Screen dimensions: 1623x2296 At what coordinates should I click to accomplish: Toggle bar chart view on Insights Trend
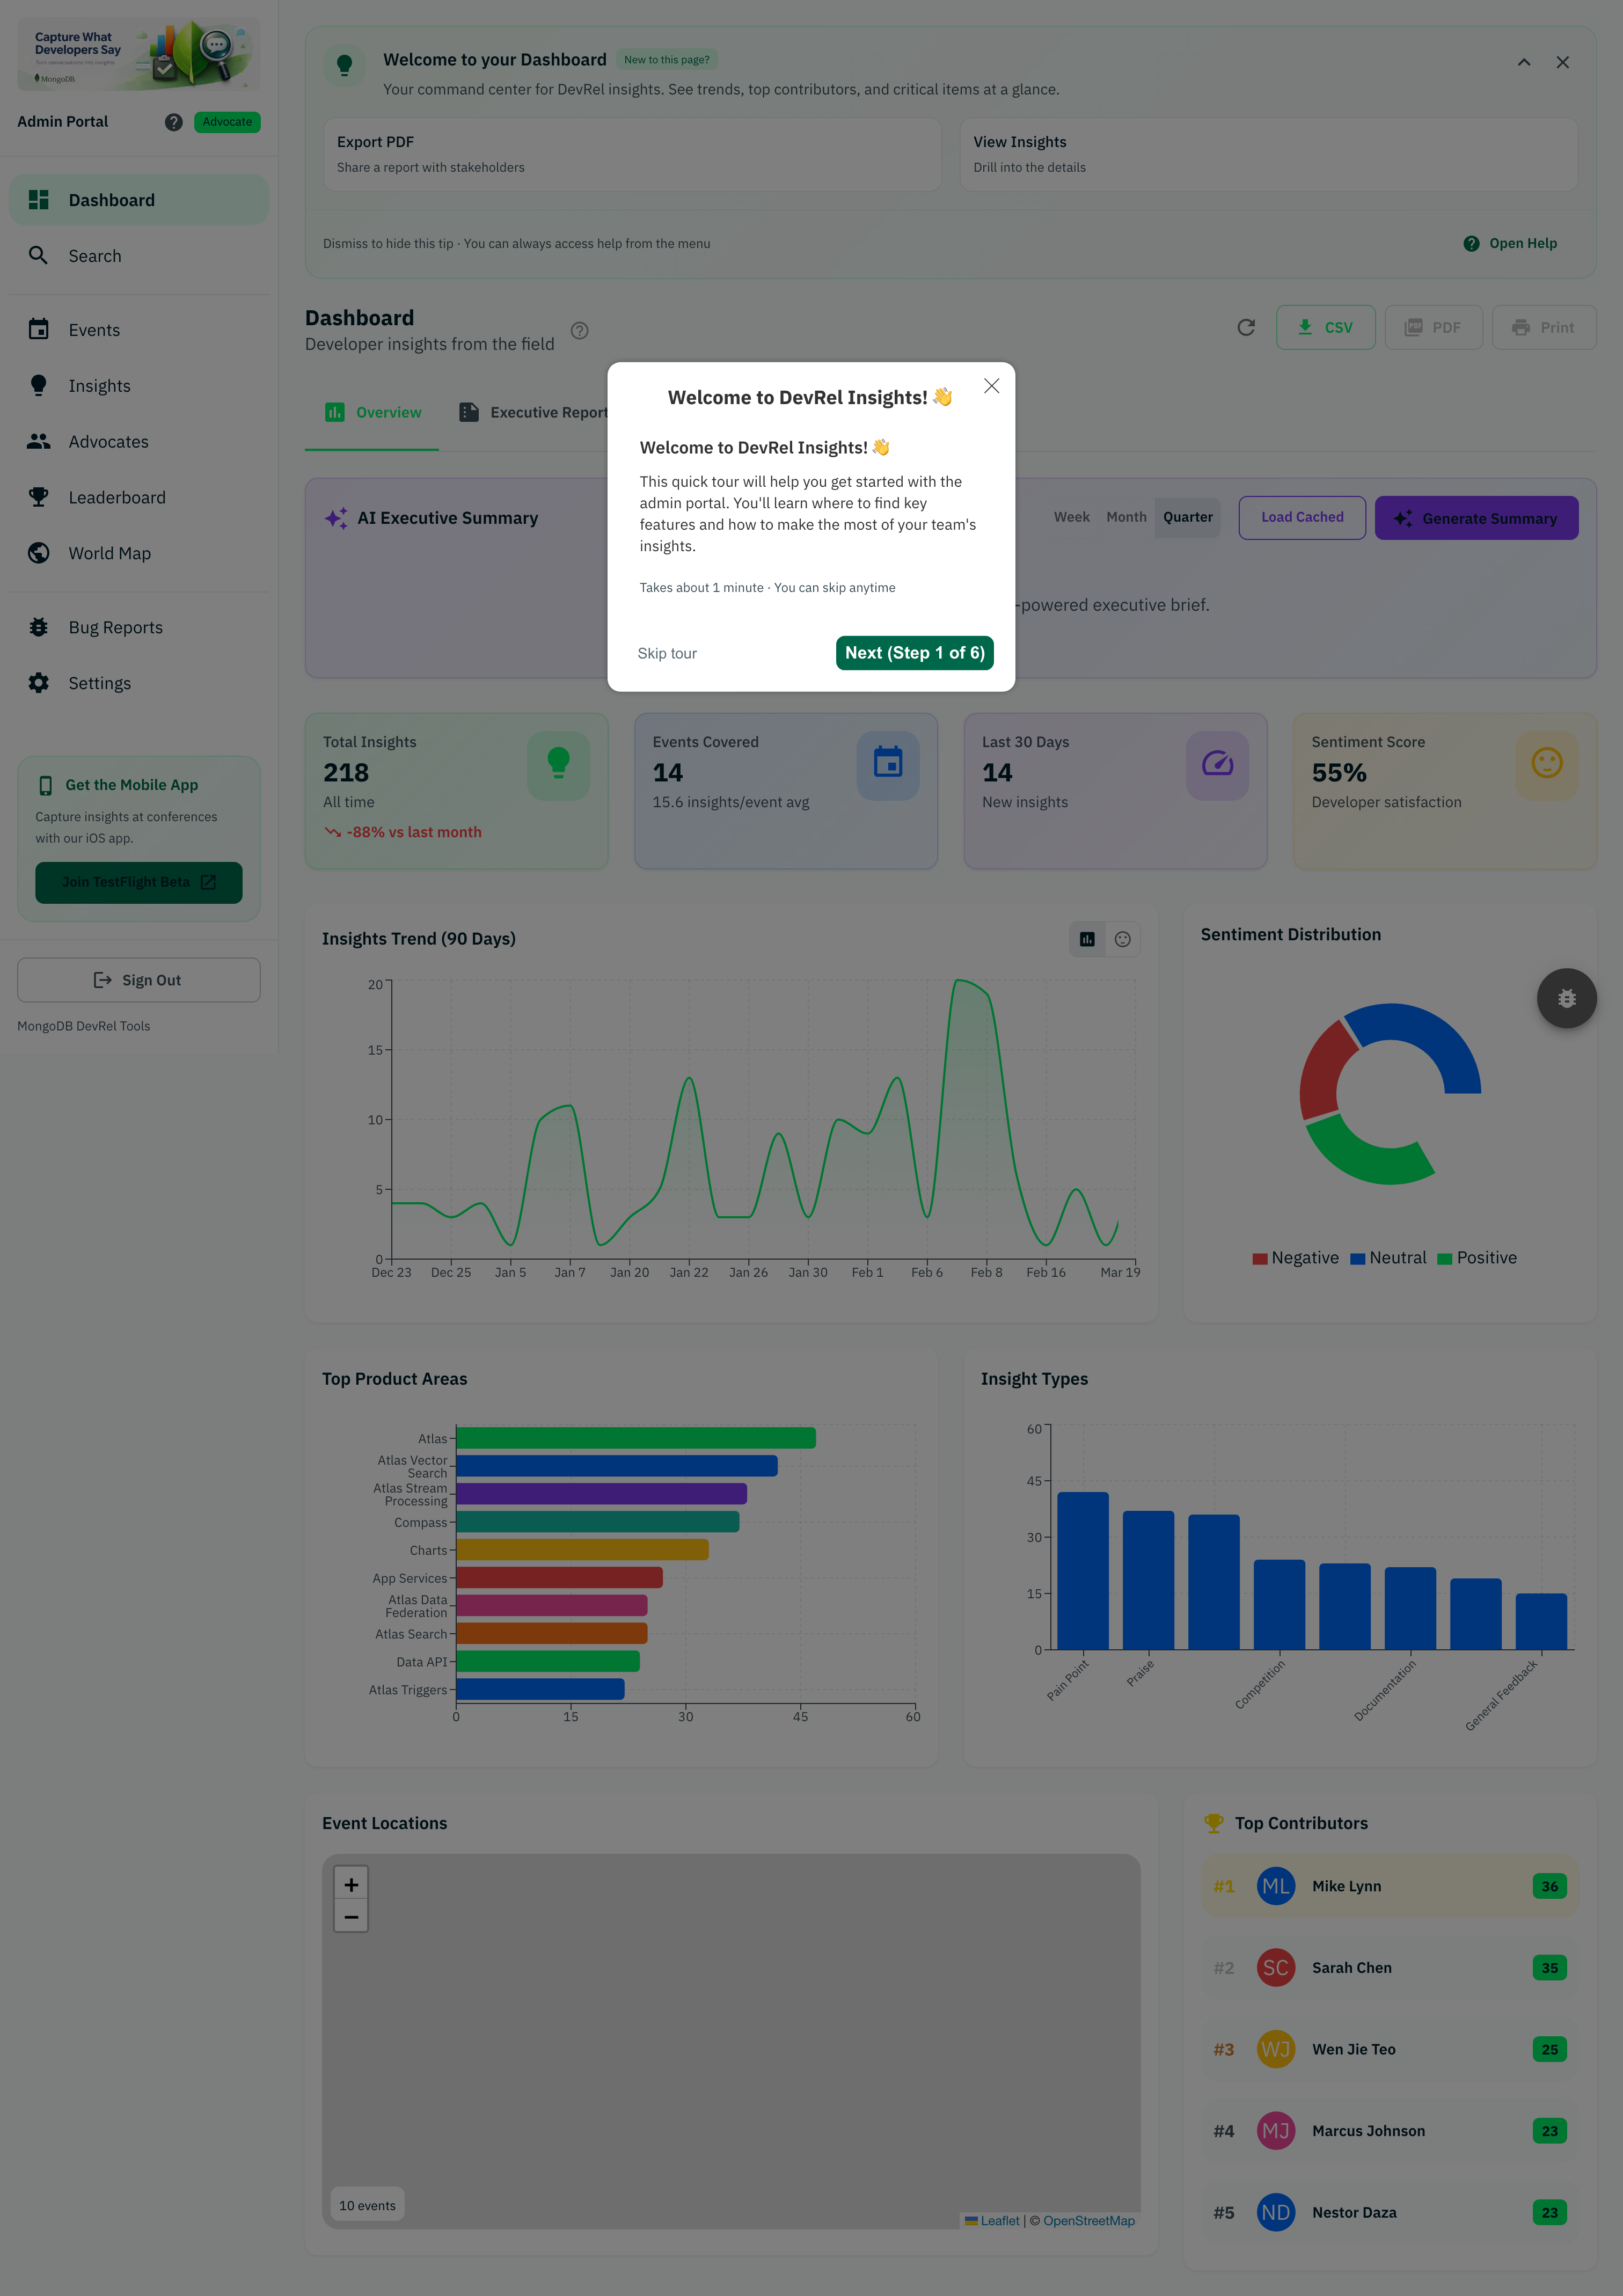click(1087, 939)
